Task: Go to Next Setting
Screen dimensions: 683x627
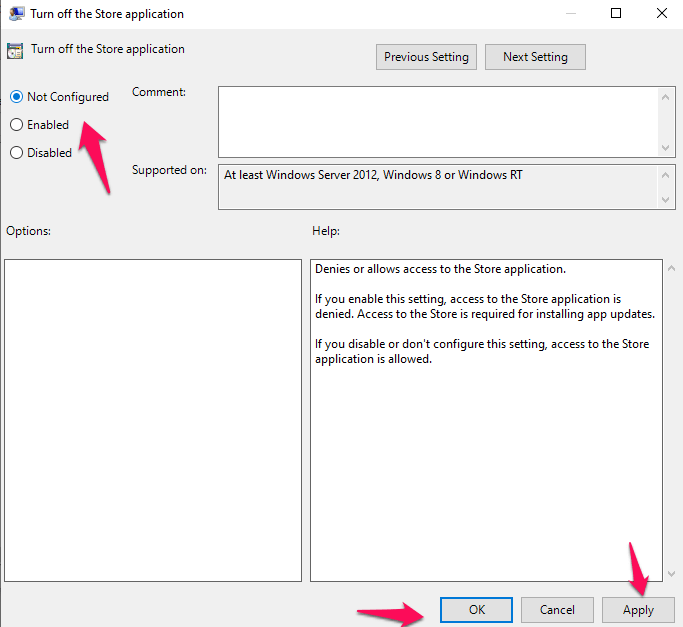Action: point(535,57)
